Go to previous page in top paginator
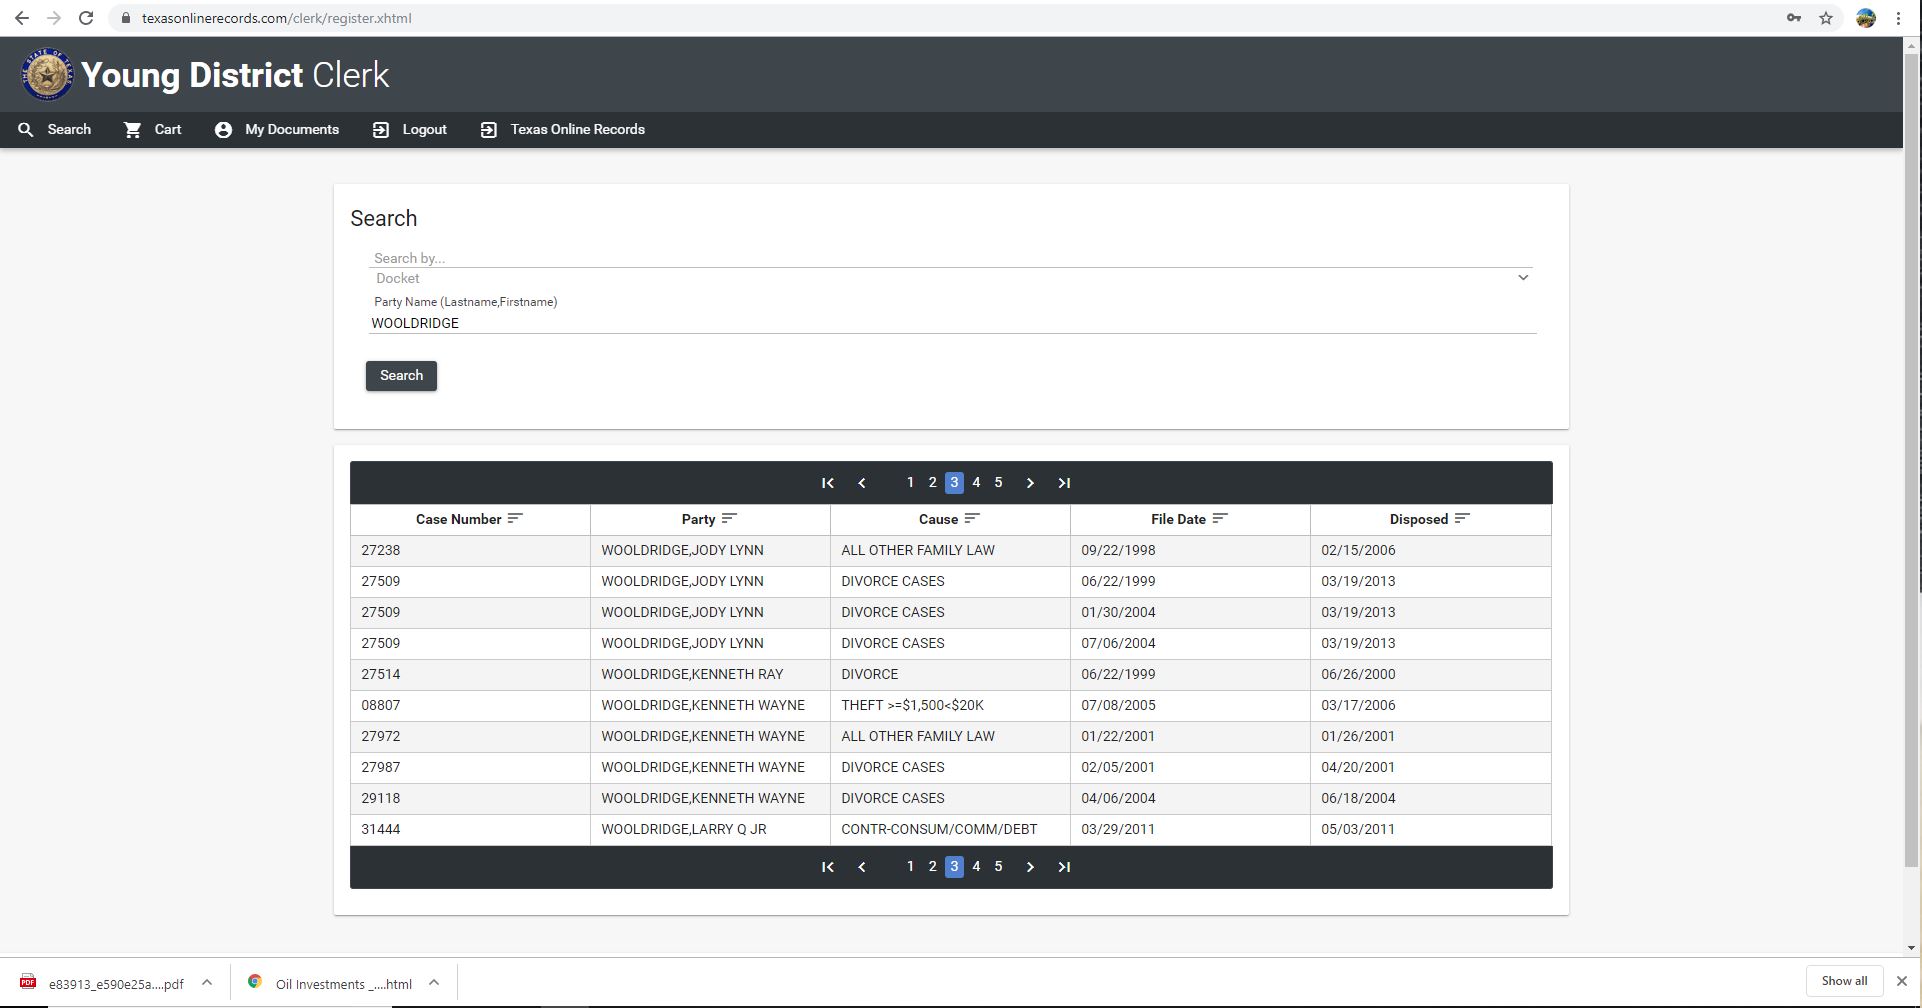The height and width of the screenshot is (1008, 1922). (862, 483)
